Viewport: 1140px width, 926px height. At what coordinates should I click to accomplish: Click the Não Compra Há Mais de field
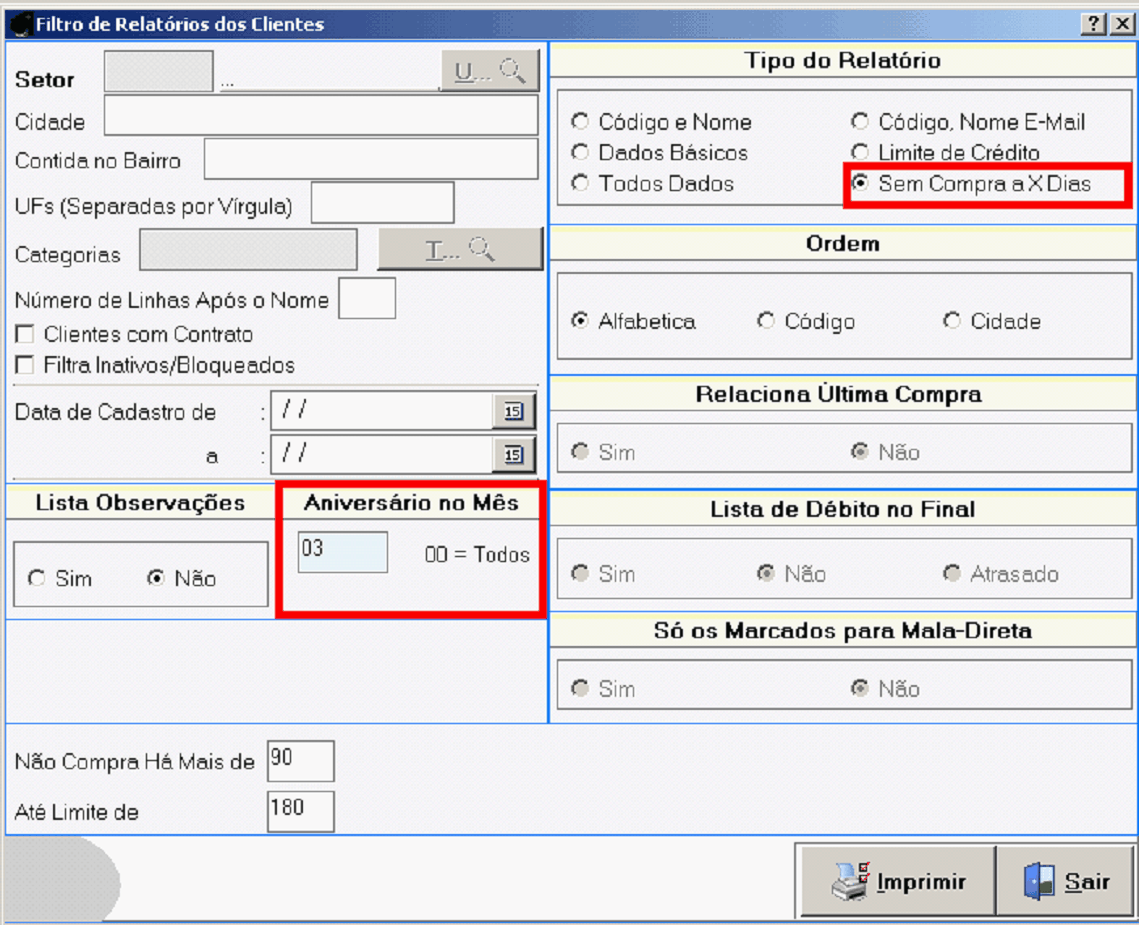[300, 761]
